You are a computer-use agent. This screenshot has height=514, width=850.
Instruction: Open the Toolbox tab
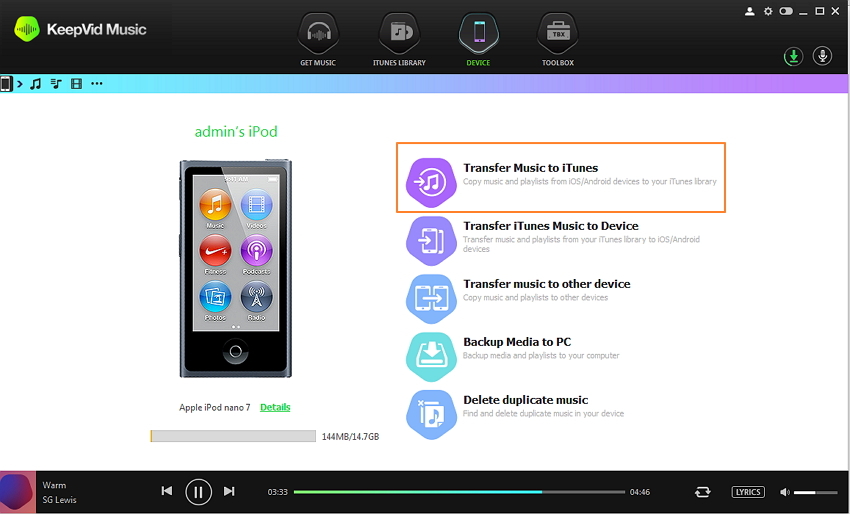557,38
